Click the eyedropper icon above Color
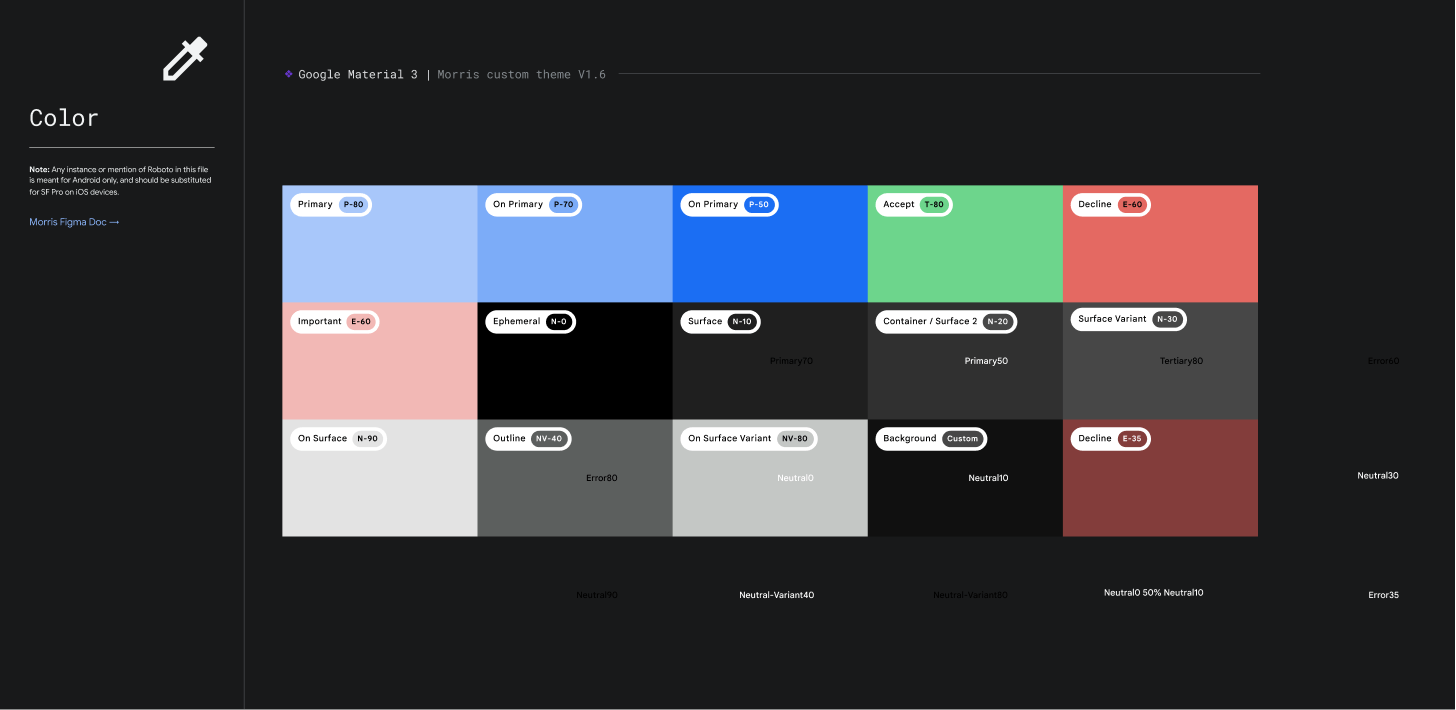The image size is (1456, 710). [x=185, y=58]
